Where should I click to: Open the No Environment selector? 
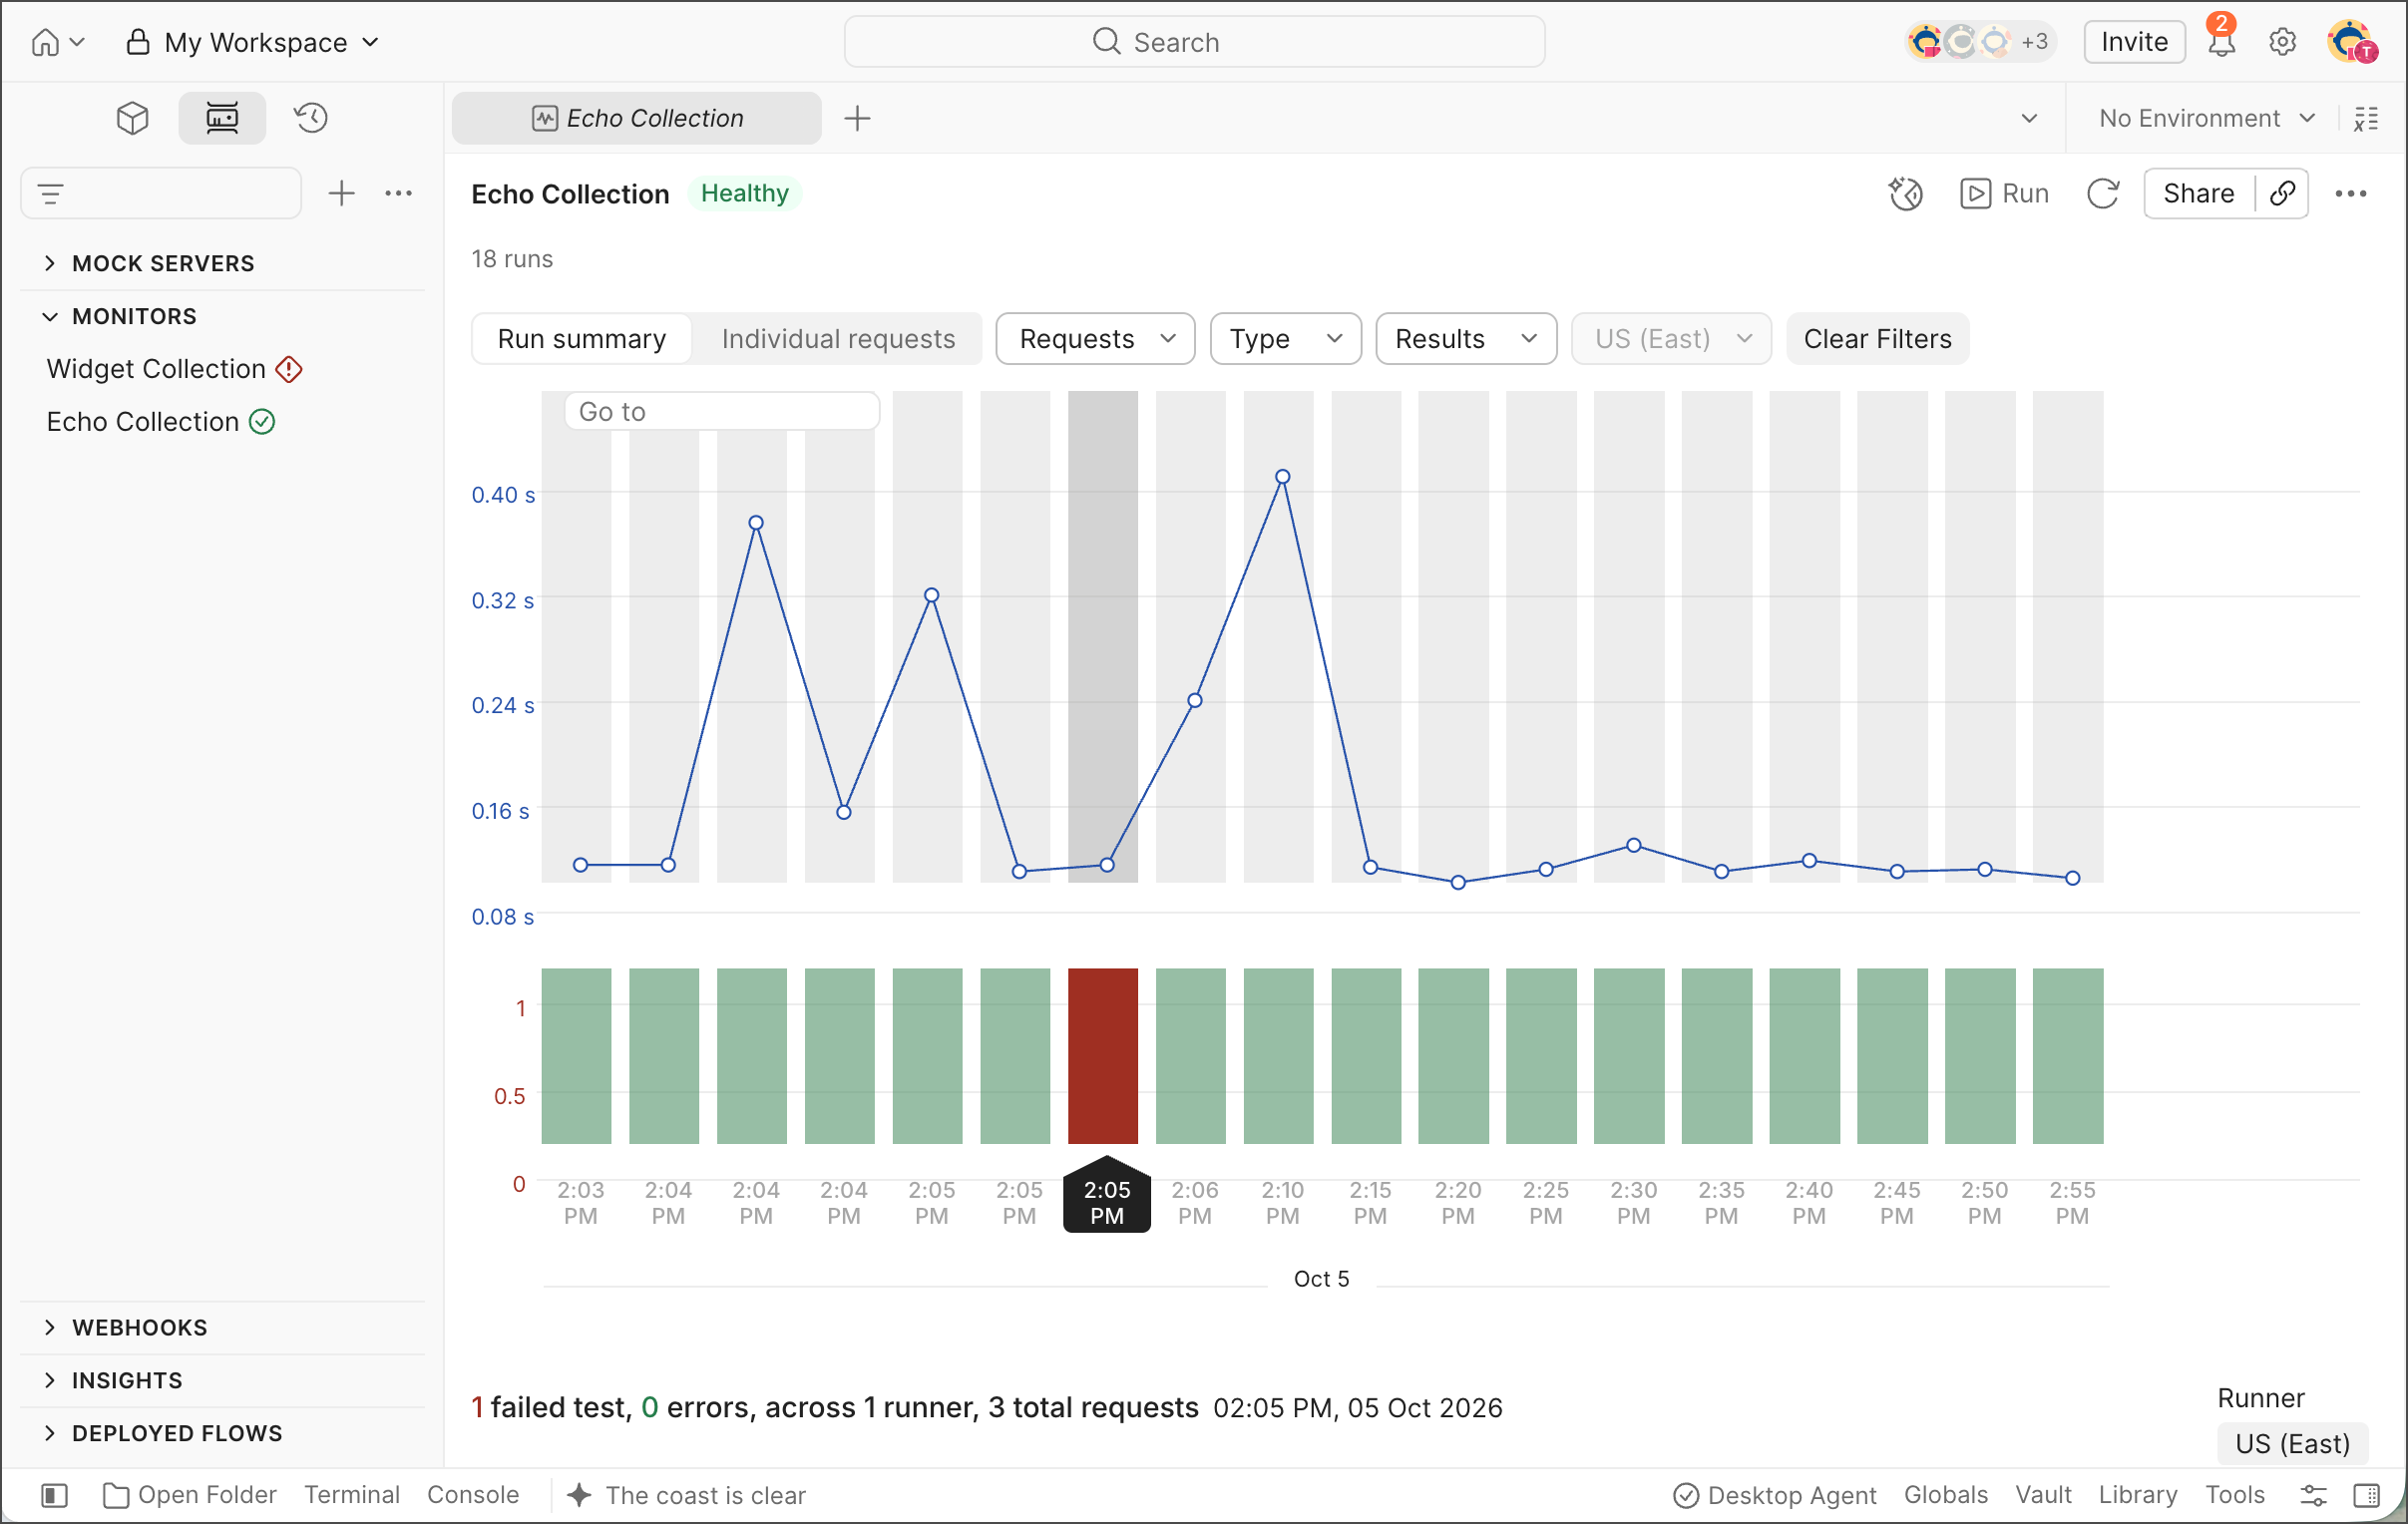click(2206, 119)
